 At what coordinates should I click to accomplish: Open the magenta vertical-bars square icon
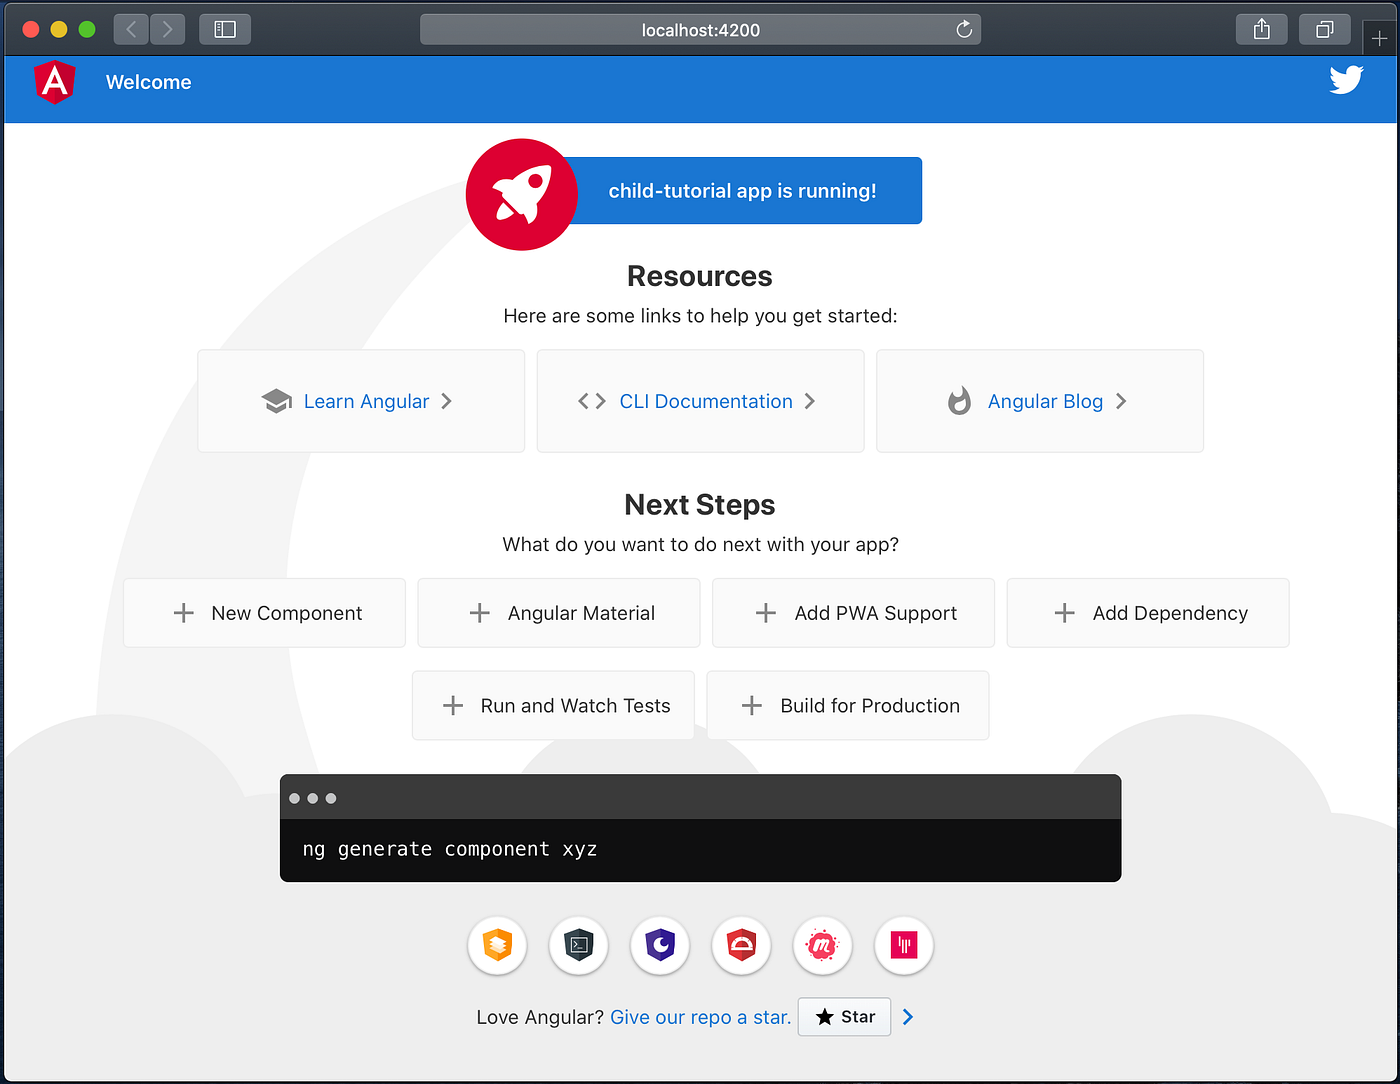coord(904,945)
